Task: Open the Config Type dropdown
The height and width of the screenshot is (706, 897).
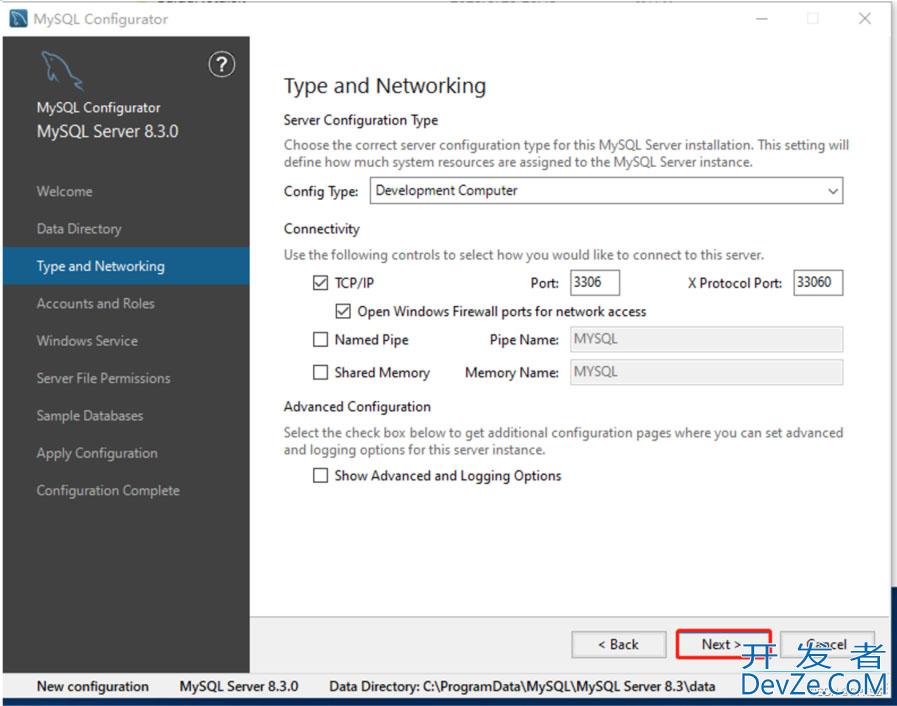Action: [606, 191]
